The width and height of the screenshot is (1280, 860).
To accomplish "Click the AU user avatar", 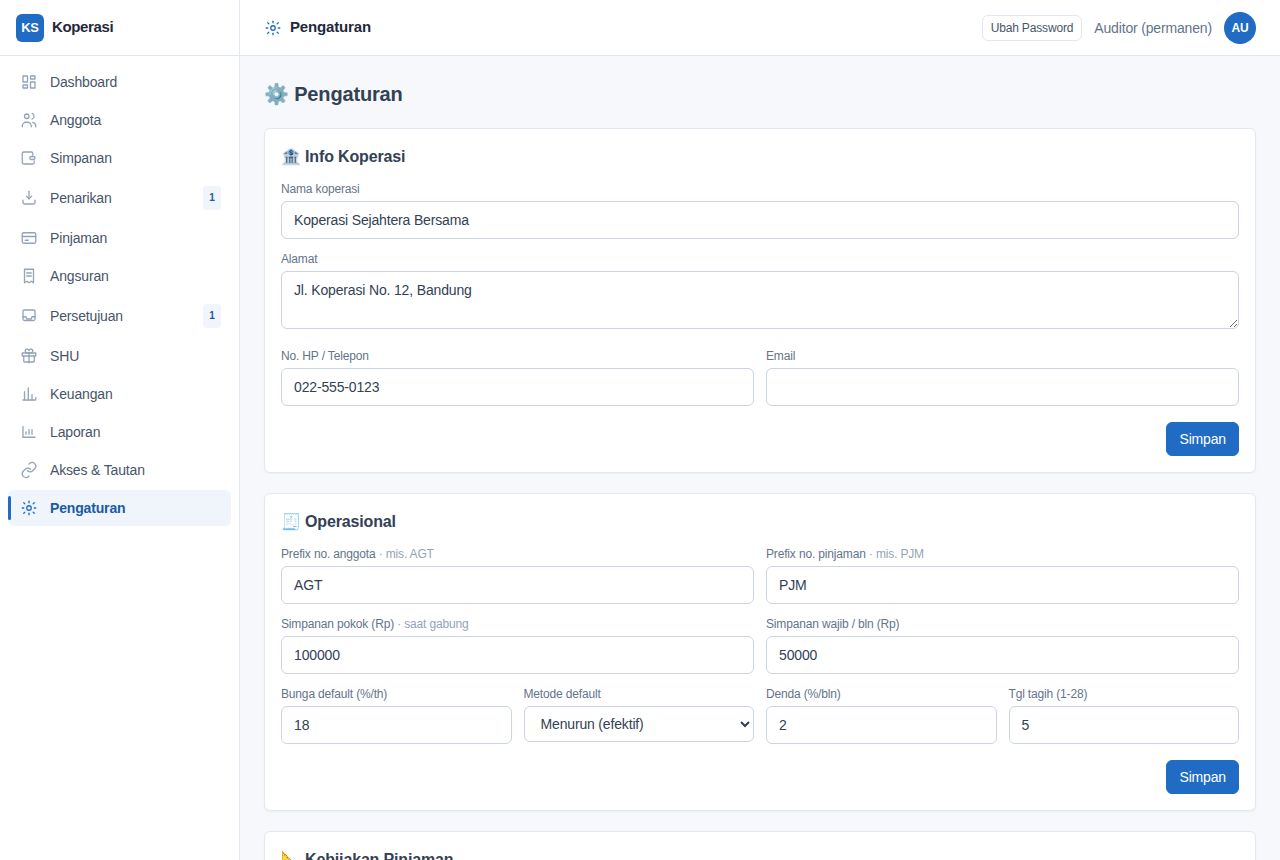I will (1240, 28).
